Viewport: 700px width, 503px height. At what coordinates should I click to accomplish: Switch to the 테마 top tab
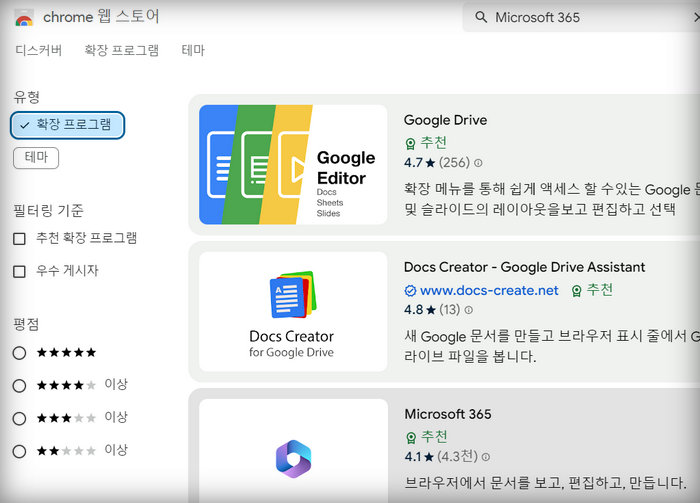(193, 50)
